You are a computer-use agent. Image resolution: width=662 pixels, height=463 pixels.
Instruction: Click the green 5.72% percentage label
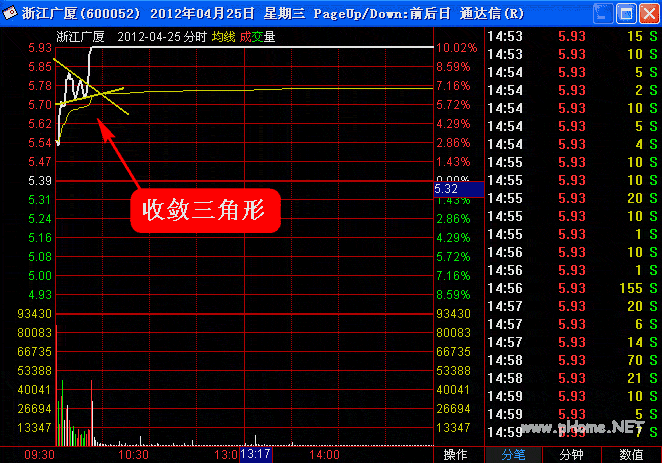(x=453, y=257)
